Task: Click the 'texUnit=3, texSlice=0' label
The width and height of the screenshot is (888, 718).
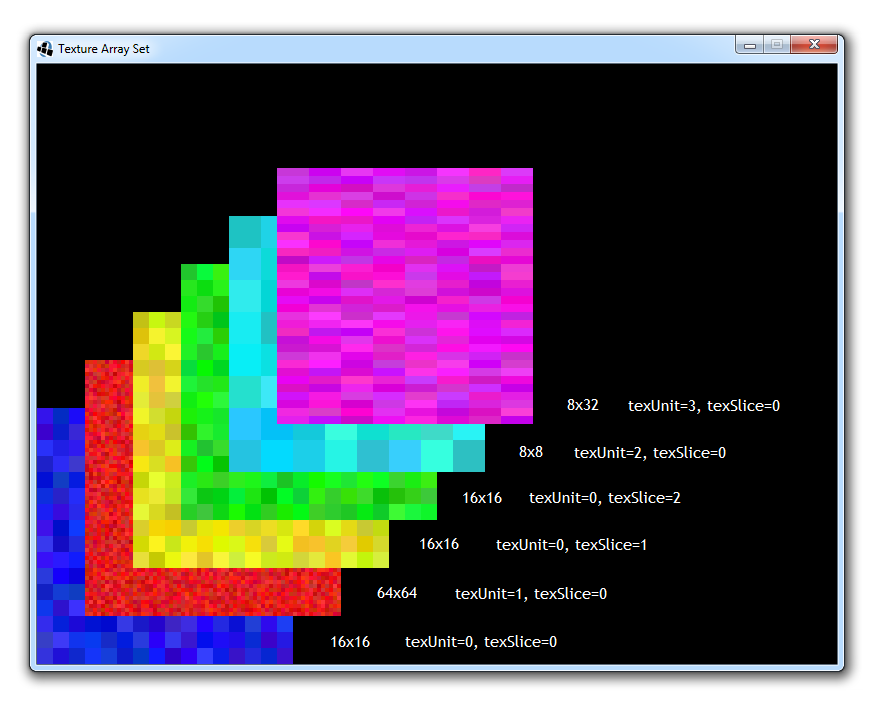Action: 704,405
